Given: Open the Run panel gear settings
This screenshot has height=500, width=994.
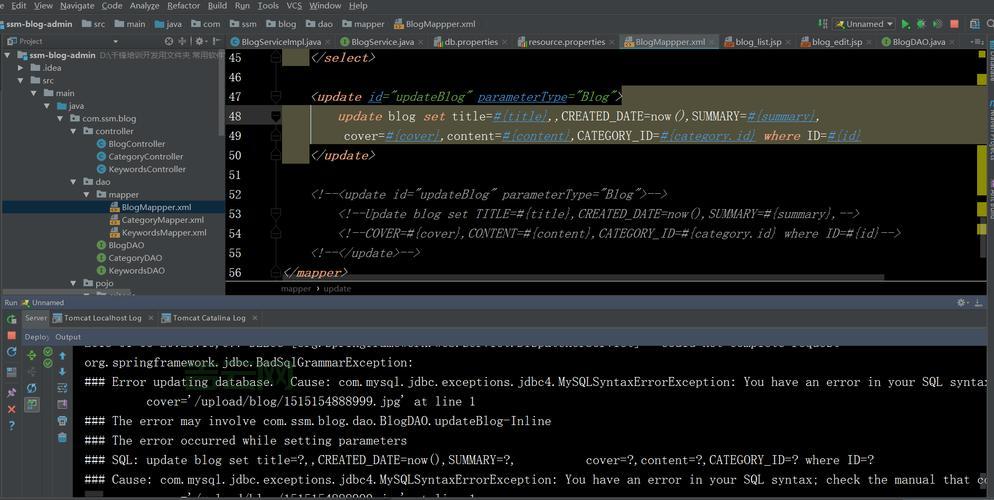Looking at the screenshot, I should pos(963,303).
